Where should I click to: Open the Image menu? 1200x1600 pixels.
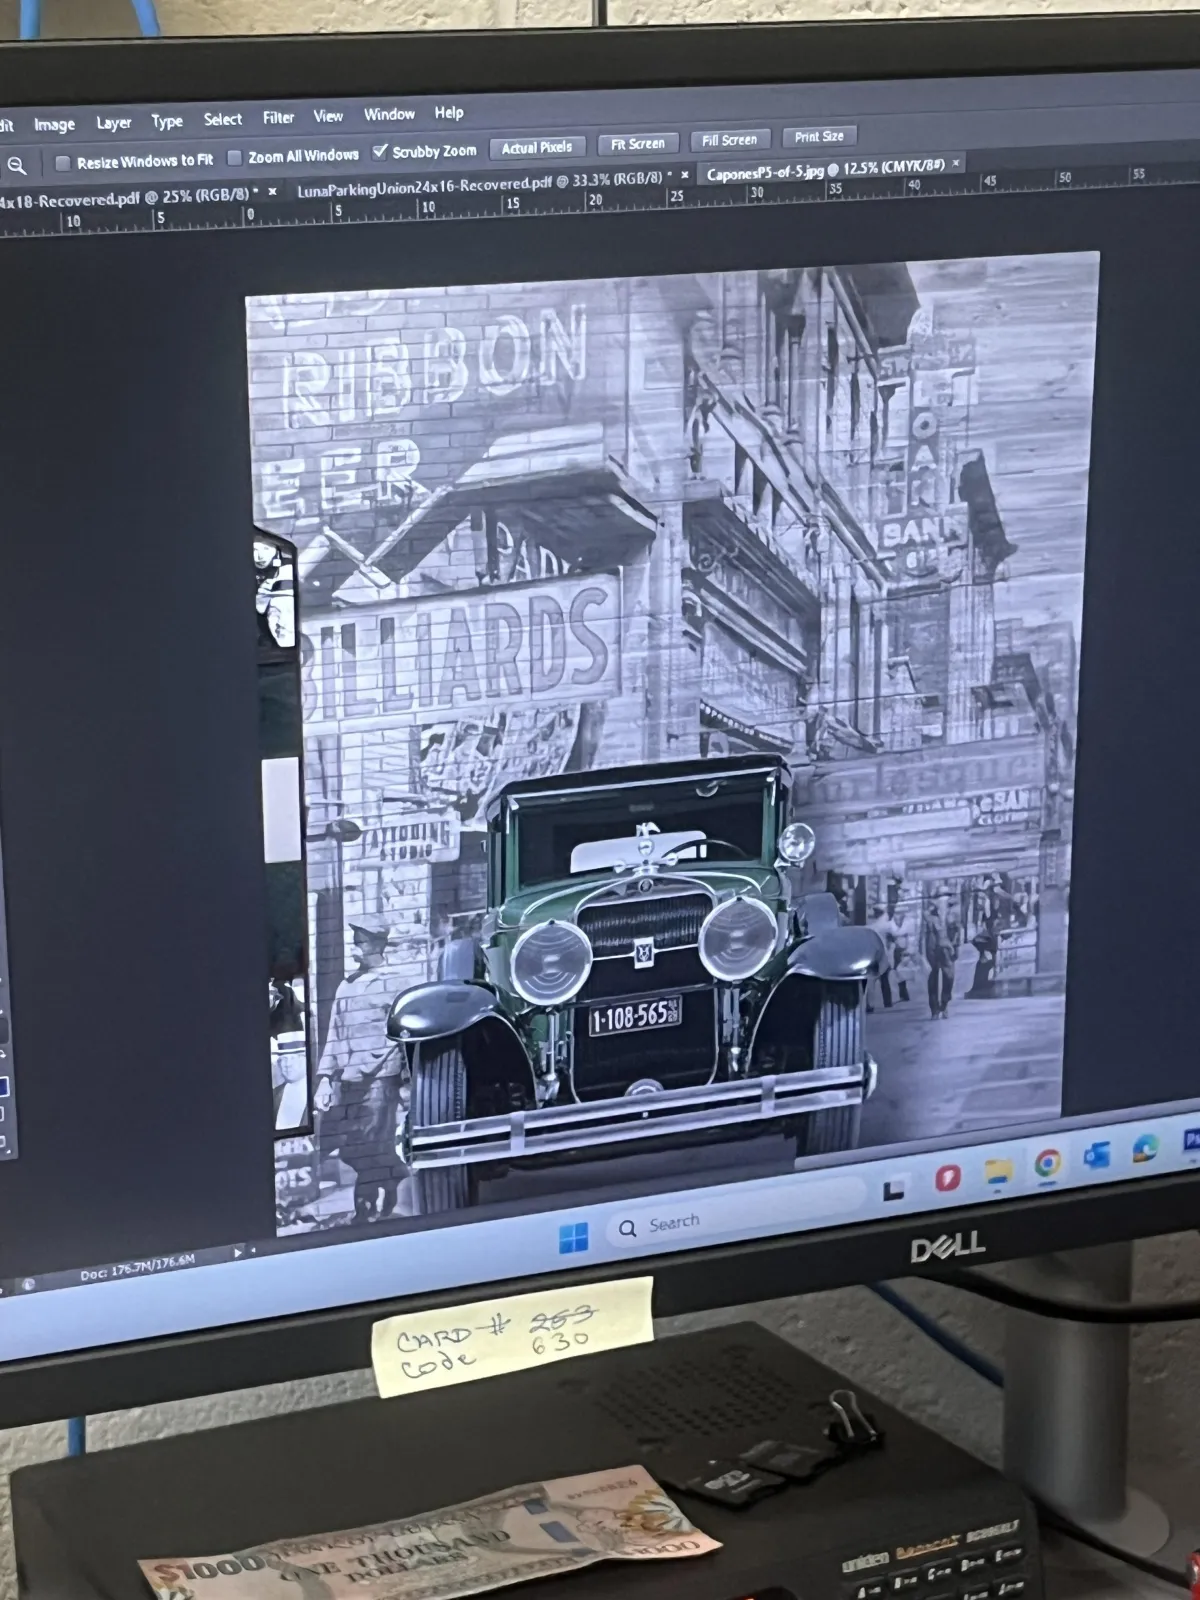(x=54, y=124)
